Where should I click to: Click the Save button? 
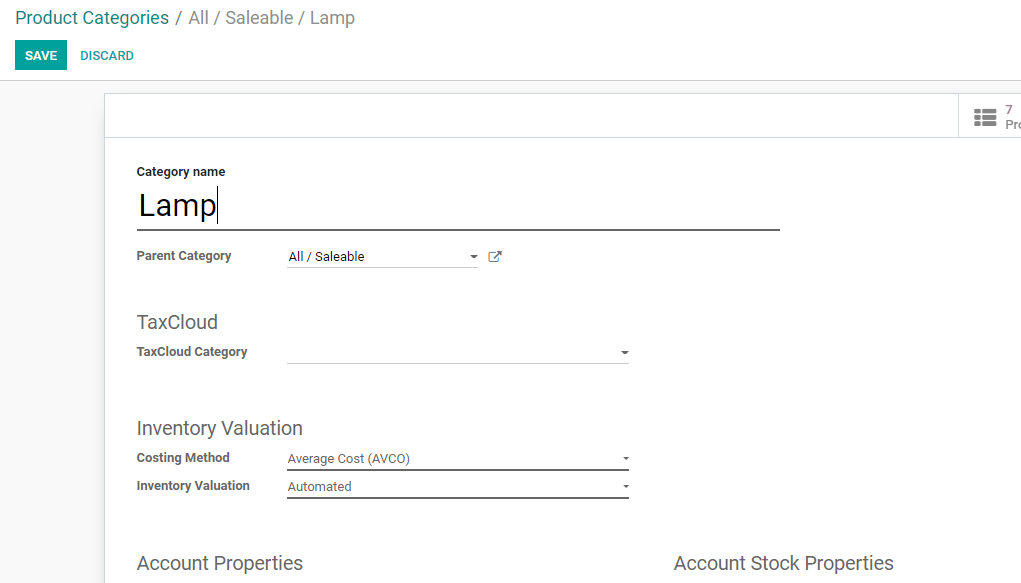(41, 56)
